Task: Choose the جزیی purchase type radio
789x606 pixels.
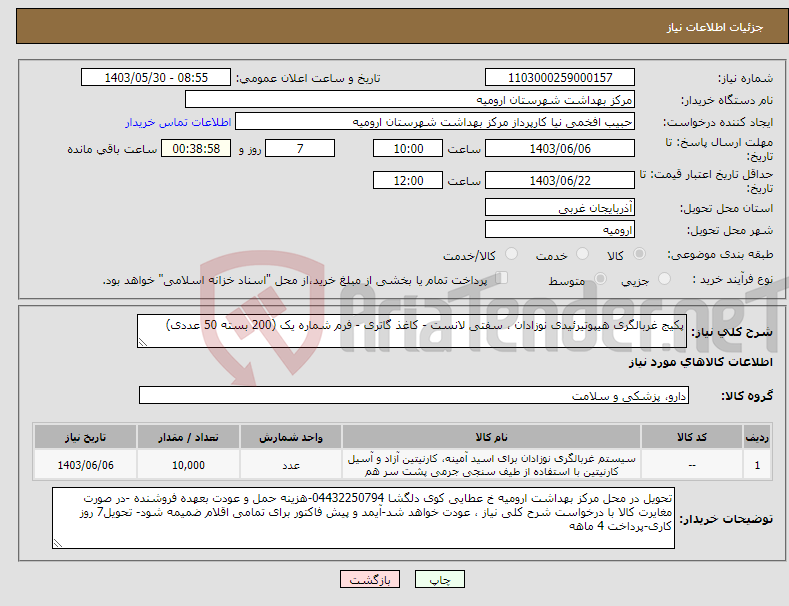Action: (664, 278)
